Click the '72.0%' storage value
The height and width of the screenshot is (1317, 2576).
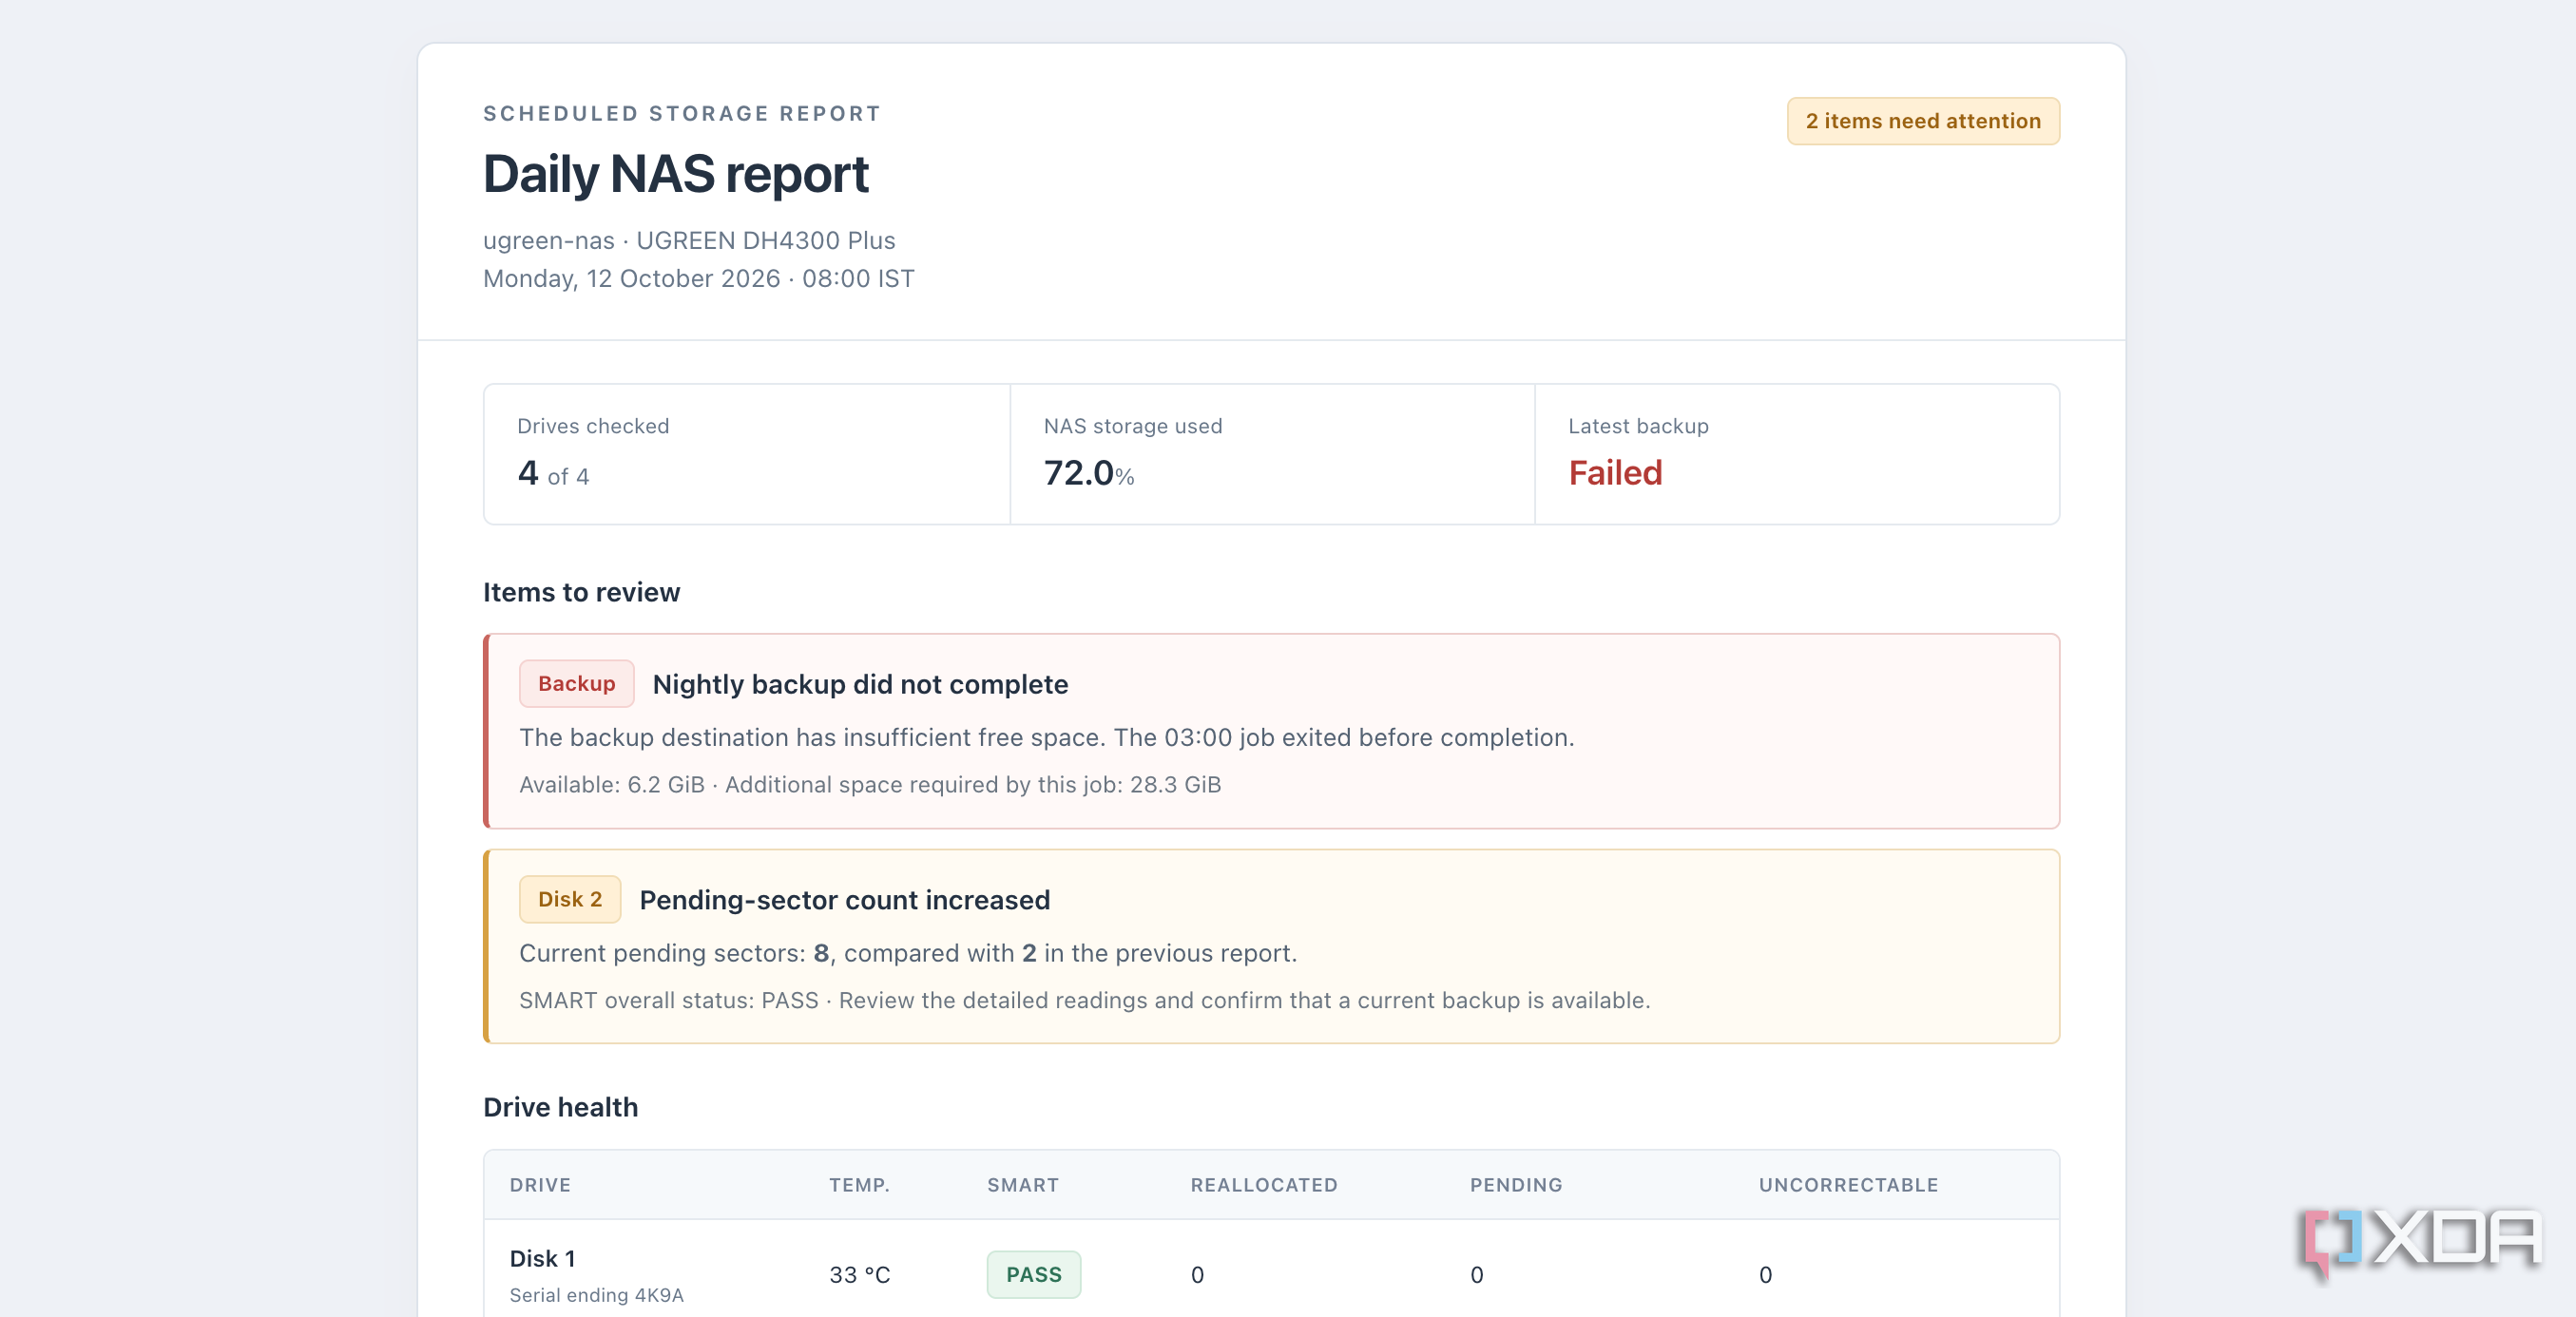(1088, 473)
